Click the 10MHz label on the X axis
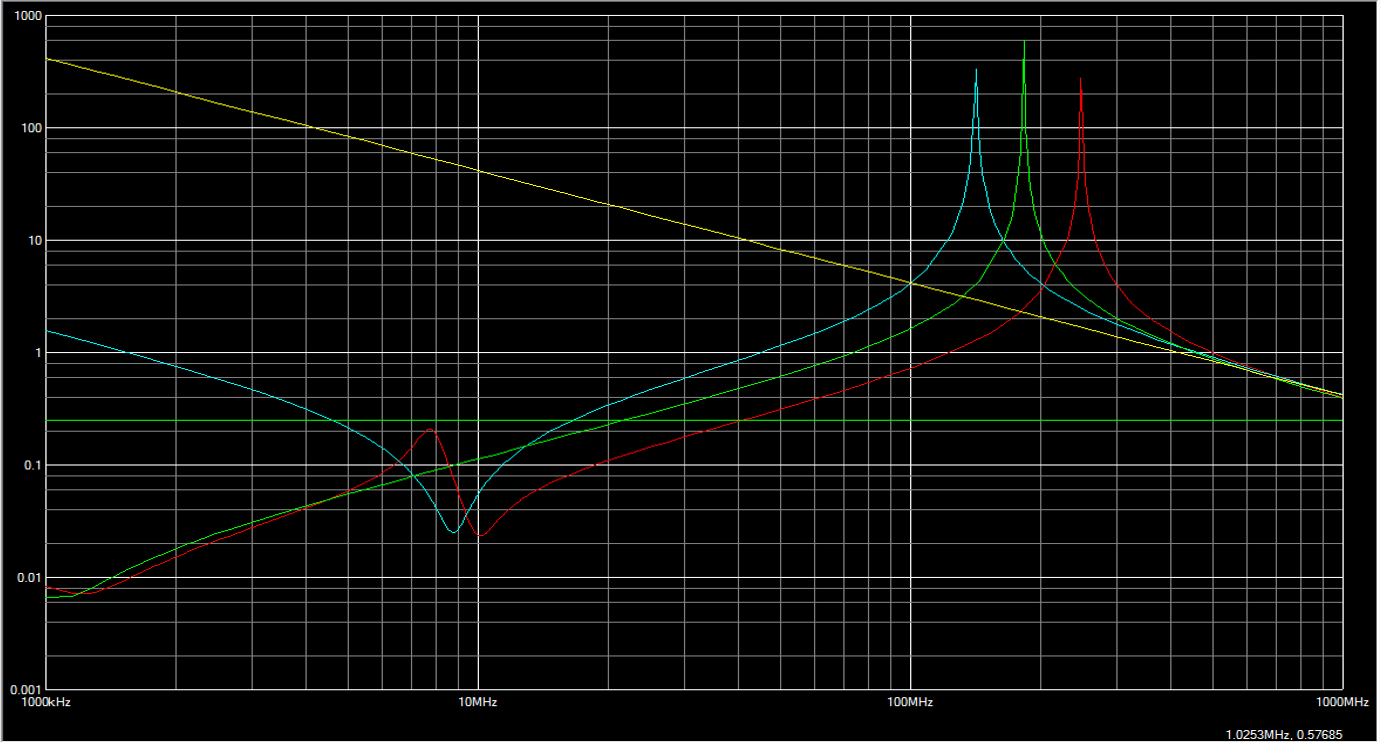Viewport: 1380px width, 743px height. tap(478, 702)
